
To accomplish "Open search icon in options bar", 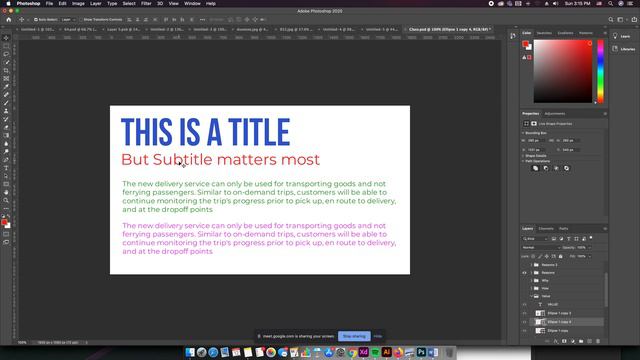I will tap(611, 20).
